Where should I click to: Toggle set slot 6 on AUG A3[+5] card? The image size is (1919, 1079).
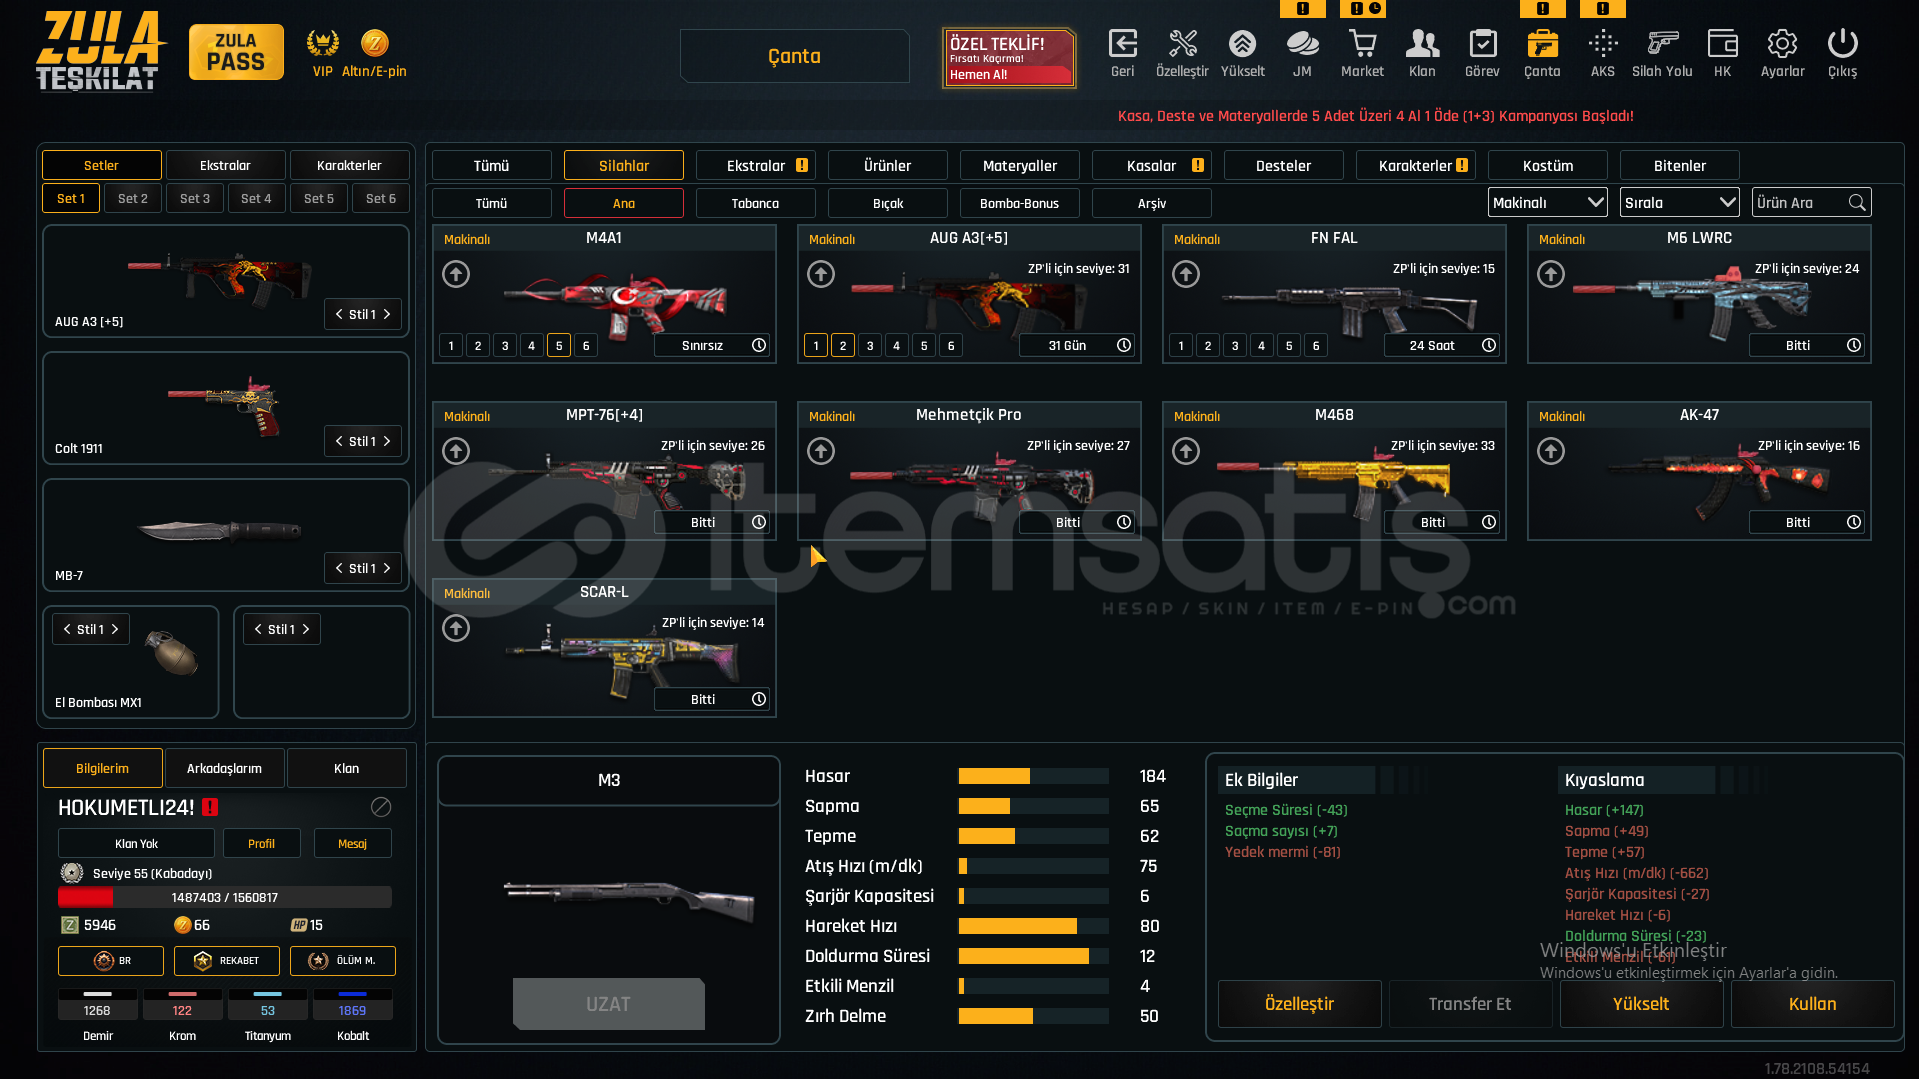tap(951, 346)
